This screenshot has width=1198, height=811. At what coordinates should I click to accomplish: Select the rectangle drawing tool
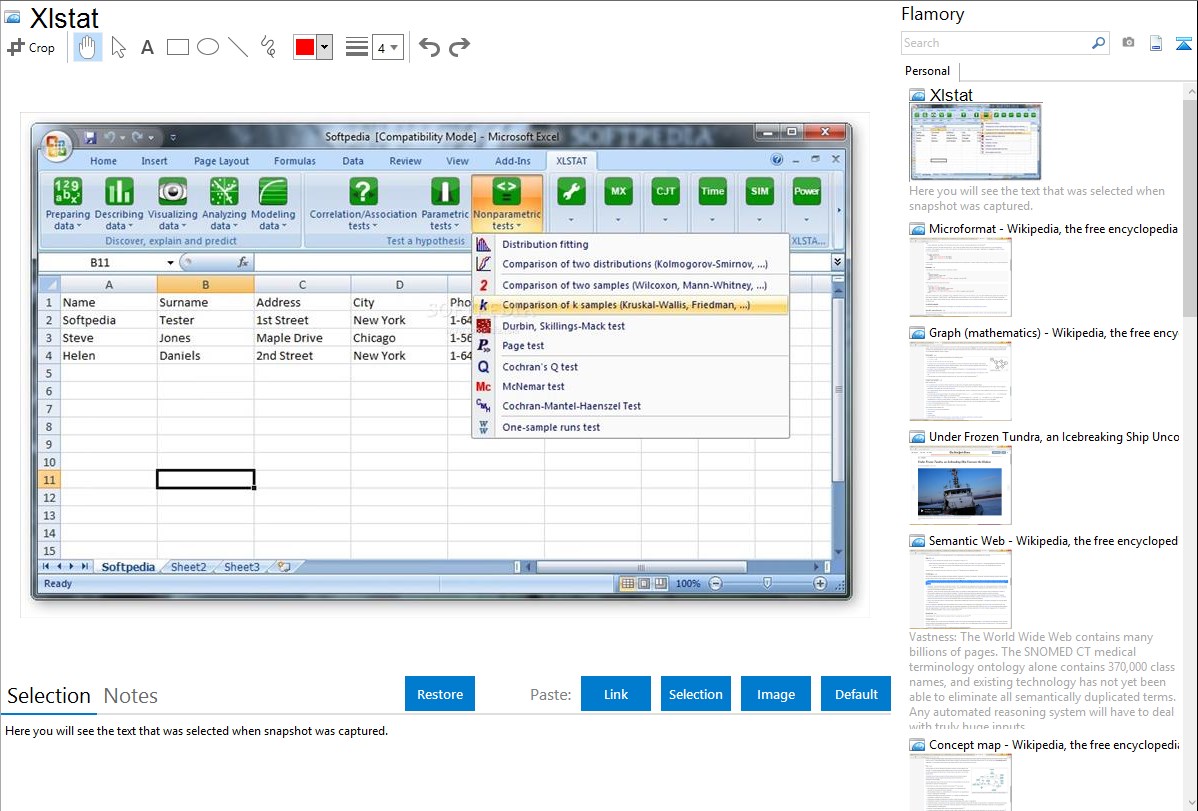177,47
